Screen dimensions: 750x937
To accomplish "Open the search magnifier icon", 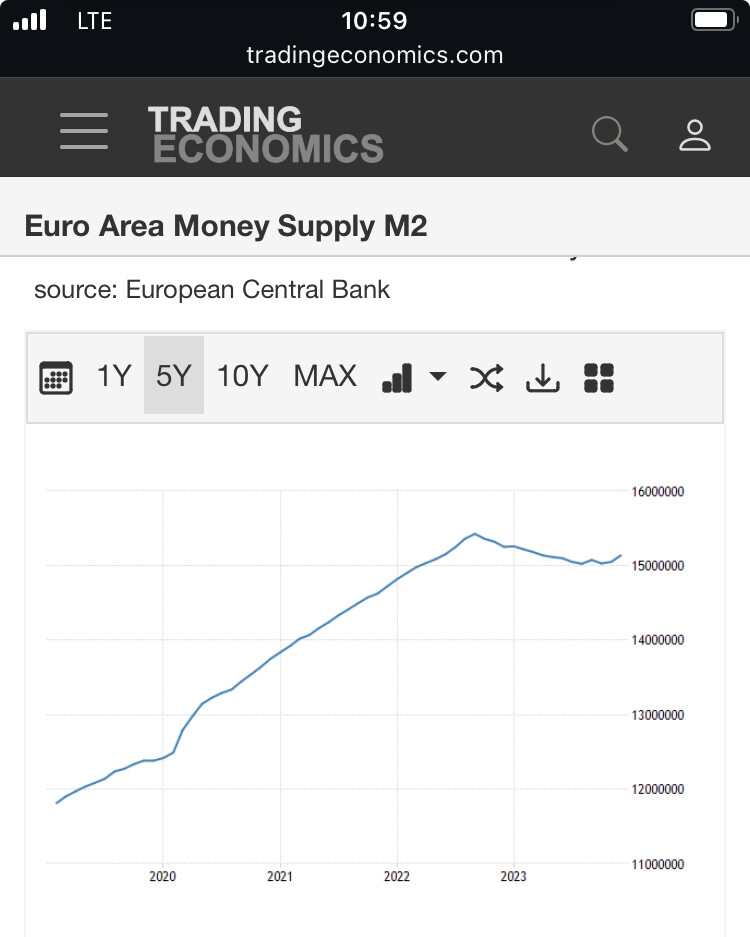I will coord(610,134).
